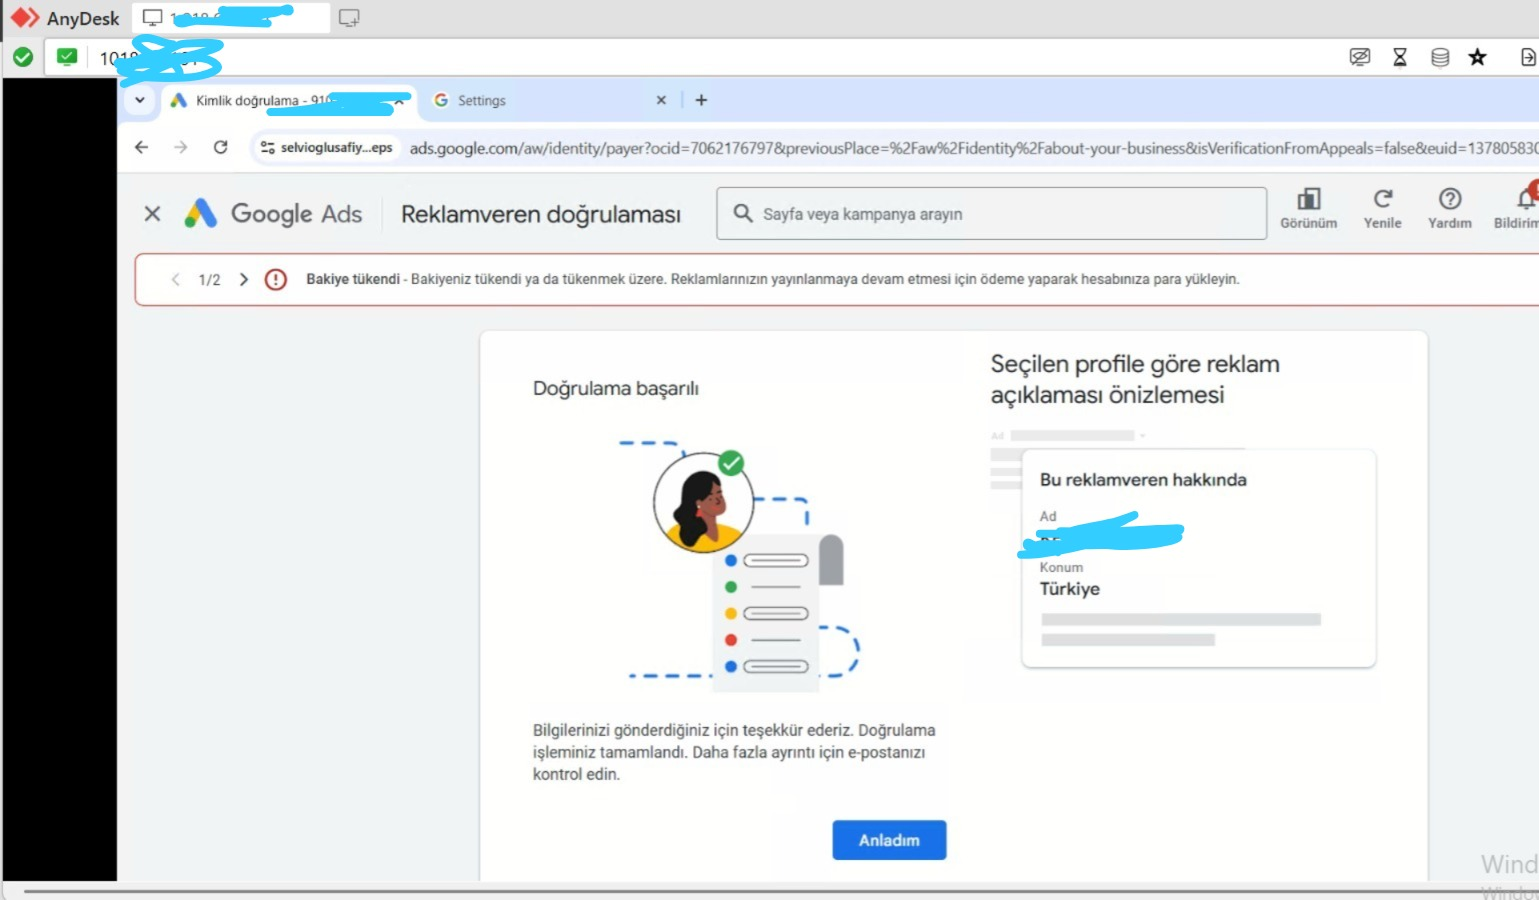Click the AnyDesk database stack icon
The height and width of the screenshot is (900, 1539).
(1440, 57)
